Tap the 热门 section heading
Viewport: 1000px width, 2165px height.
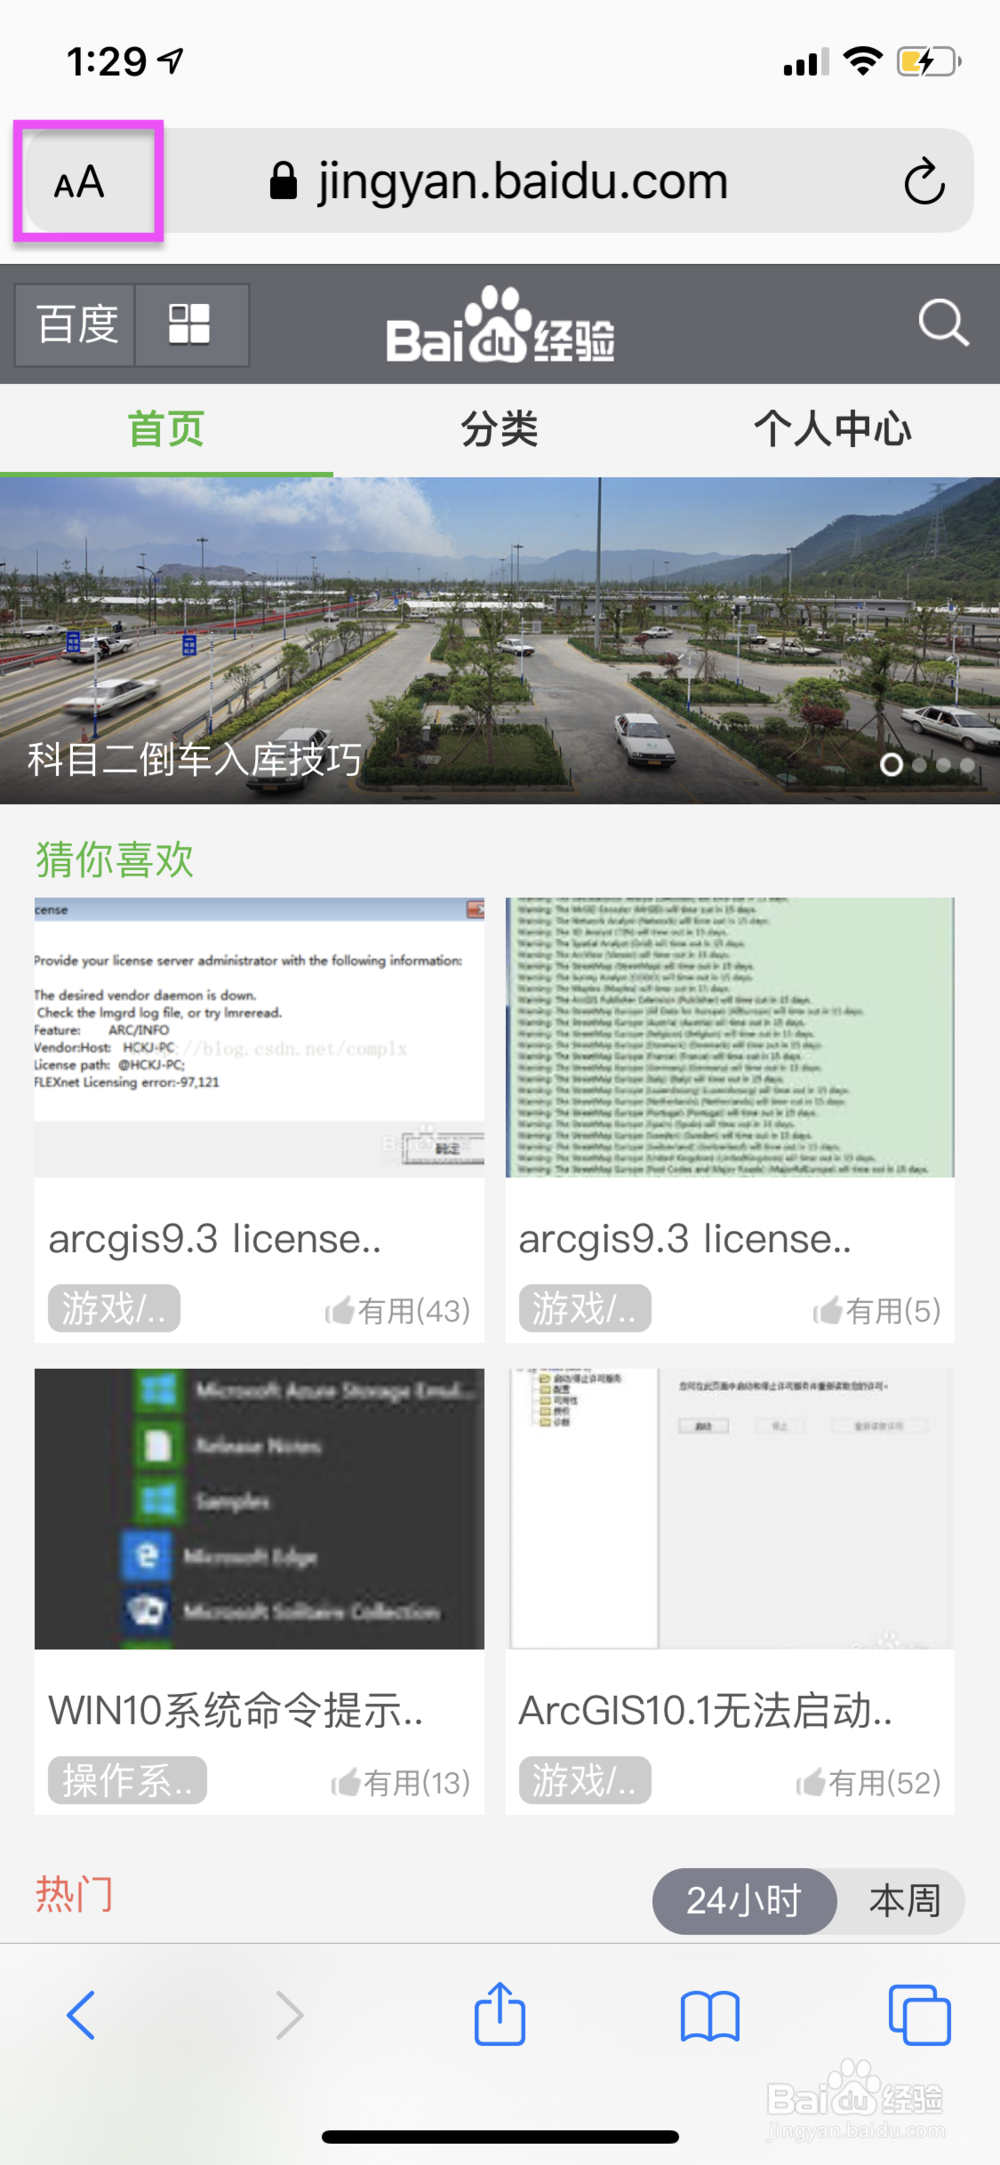click(74, 1895)
